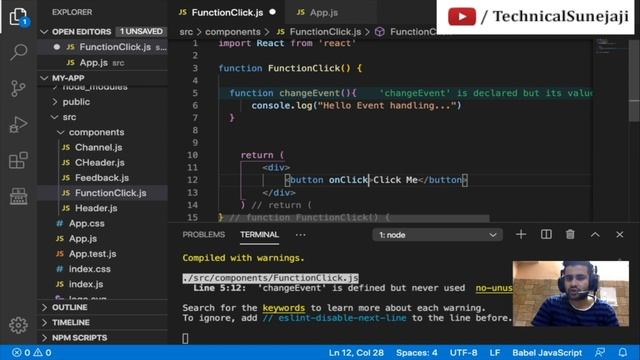The height and width of the screenshot is (360, 640).
Task: Click ./src/components/FunctionClick.js path in terminal
Action: (x=270, y=278)
